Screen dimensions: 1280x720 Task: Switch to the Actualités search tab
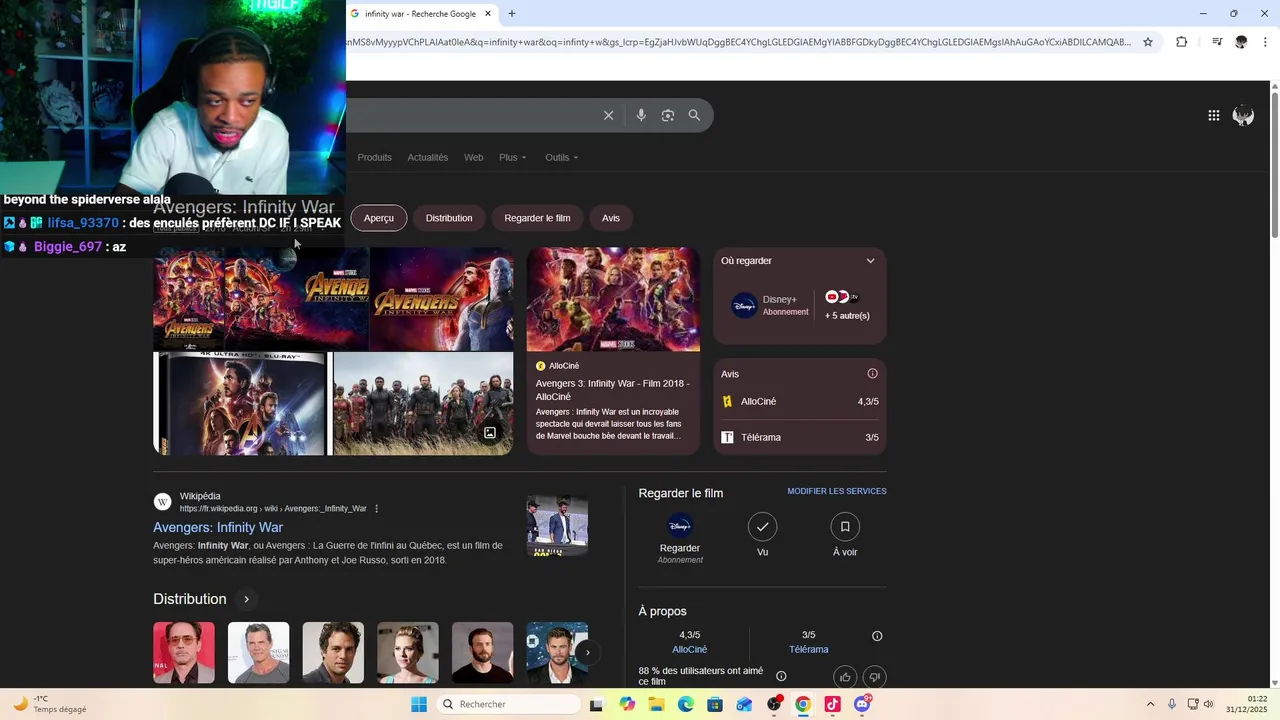[428, 158]
